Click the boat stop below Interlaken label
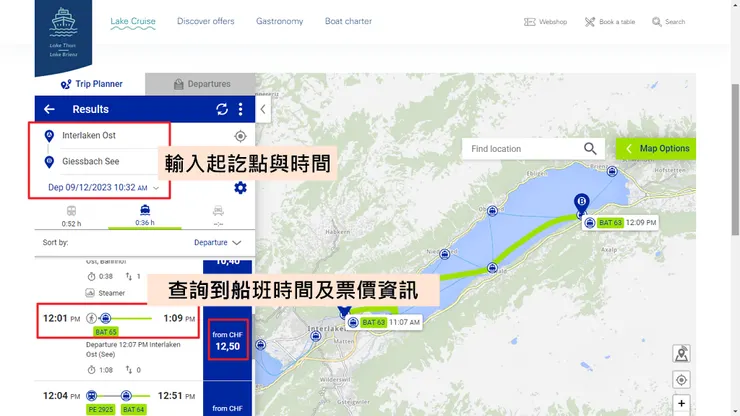Viewport: 740px width, 416px height. point(316,336)
